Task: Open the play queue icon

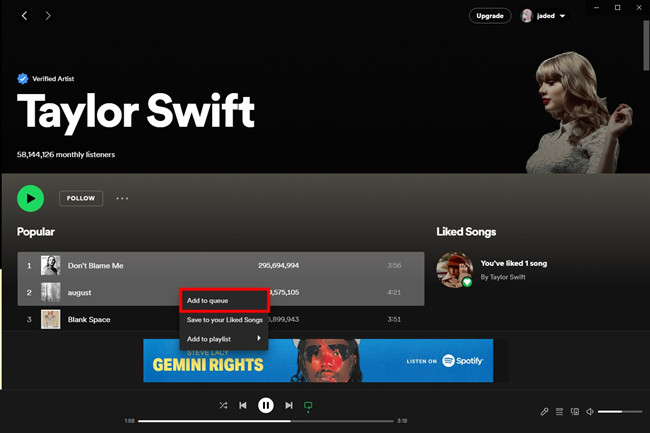Action: [x=559, y=411]
